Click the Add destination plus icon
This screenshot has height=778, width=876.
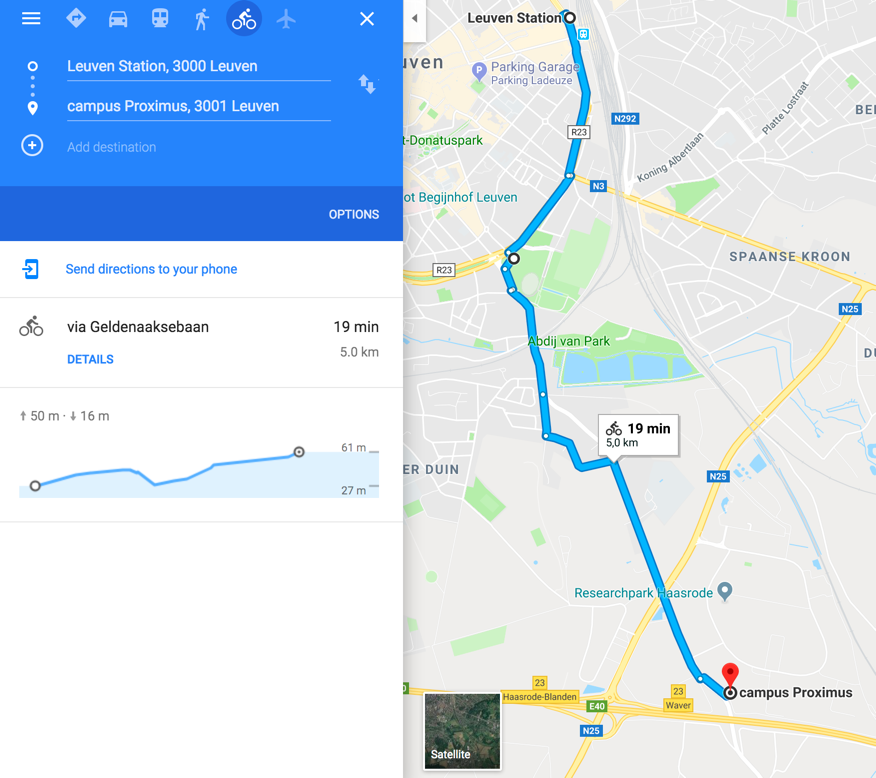[x=32, y=146]
